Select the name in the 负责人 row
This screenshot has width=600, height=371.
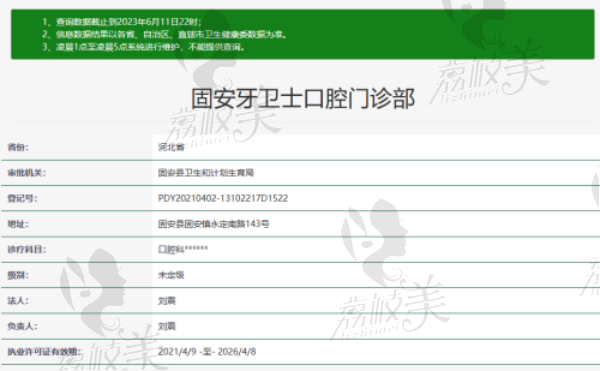click(x=167, y=326)
